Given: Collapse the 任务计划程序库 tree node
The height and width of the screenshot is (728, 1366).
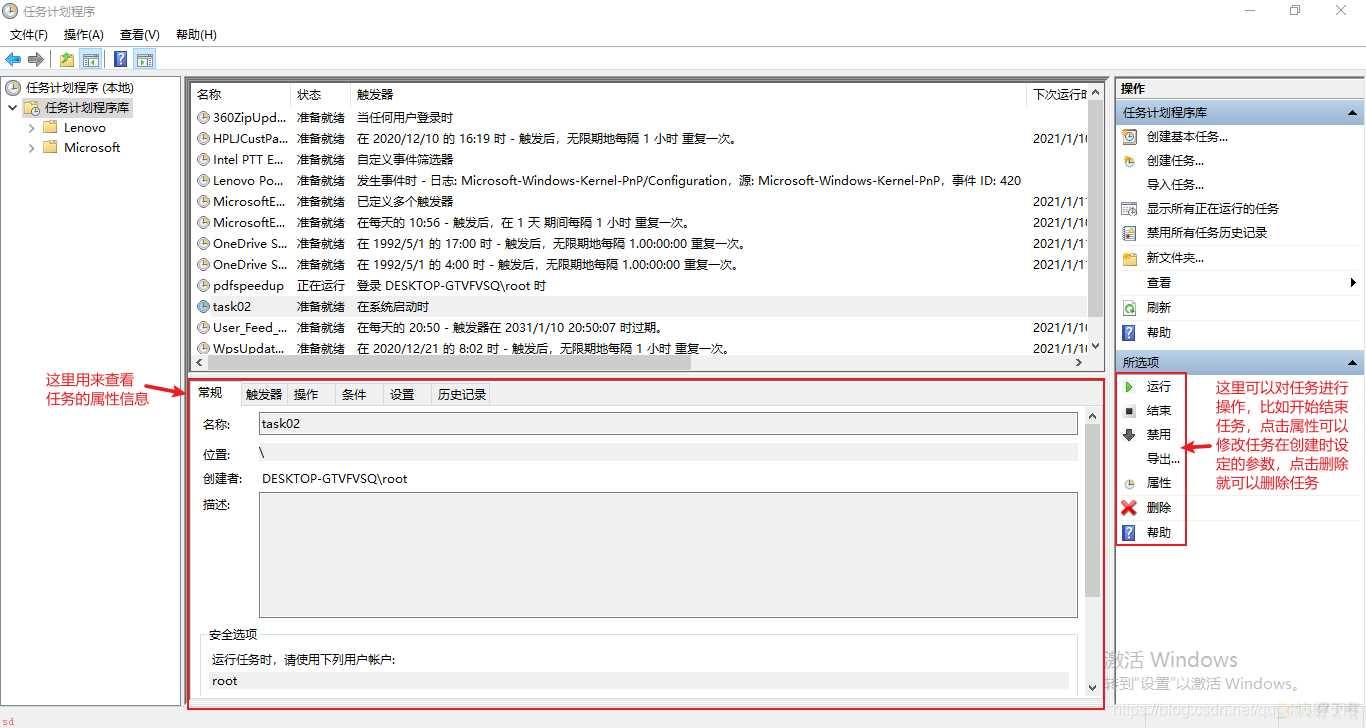Looking at the screenshot, I should [13, 108].
